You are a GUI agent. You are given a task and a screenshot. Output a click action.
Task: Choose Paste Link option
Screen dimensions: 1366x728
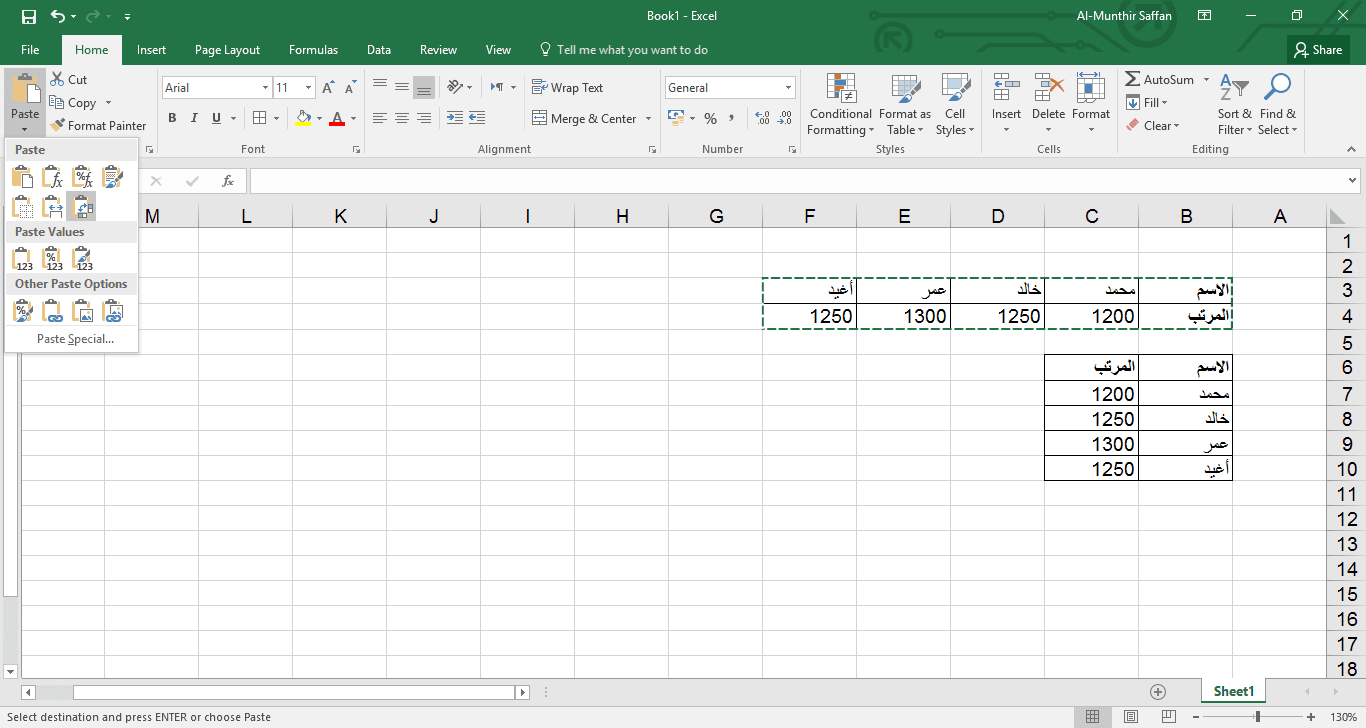pos(54,312)
